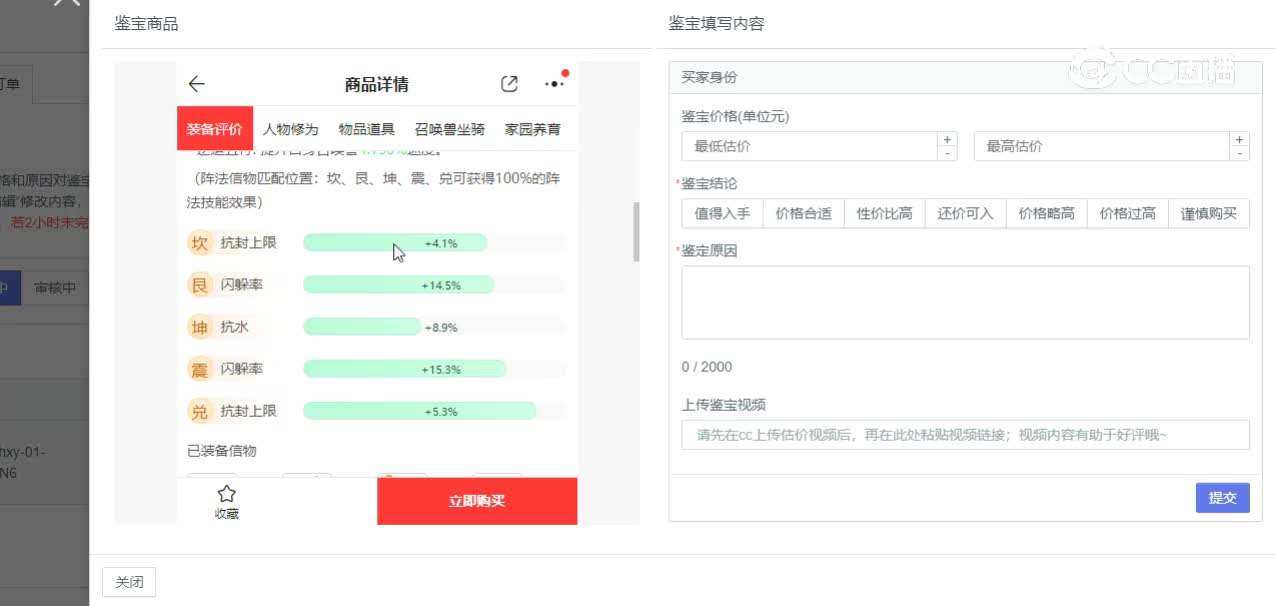Focus the 鉴定原因 reason text area

tap(965, 302)
